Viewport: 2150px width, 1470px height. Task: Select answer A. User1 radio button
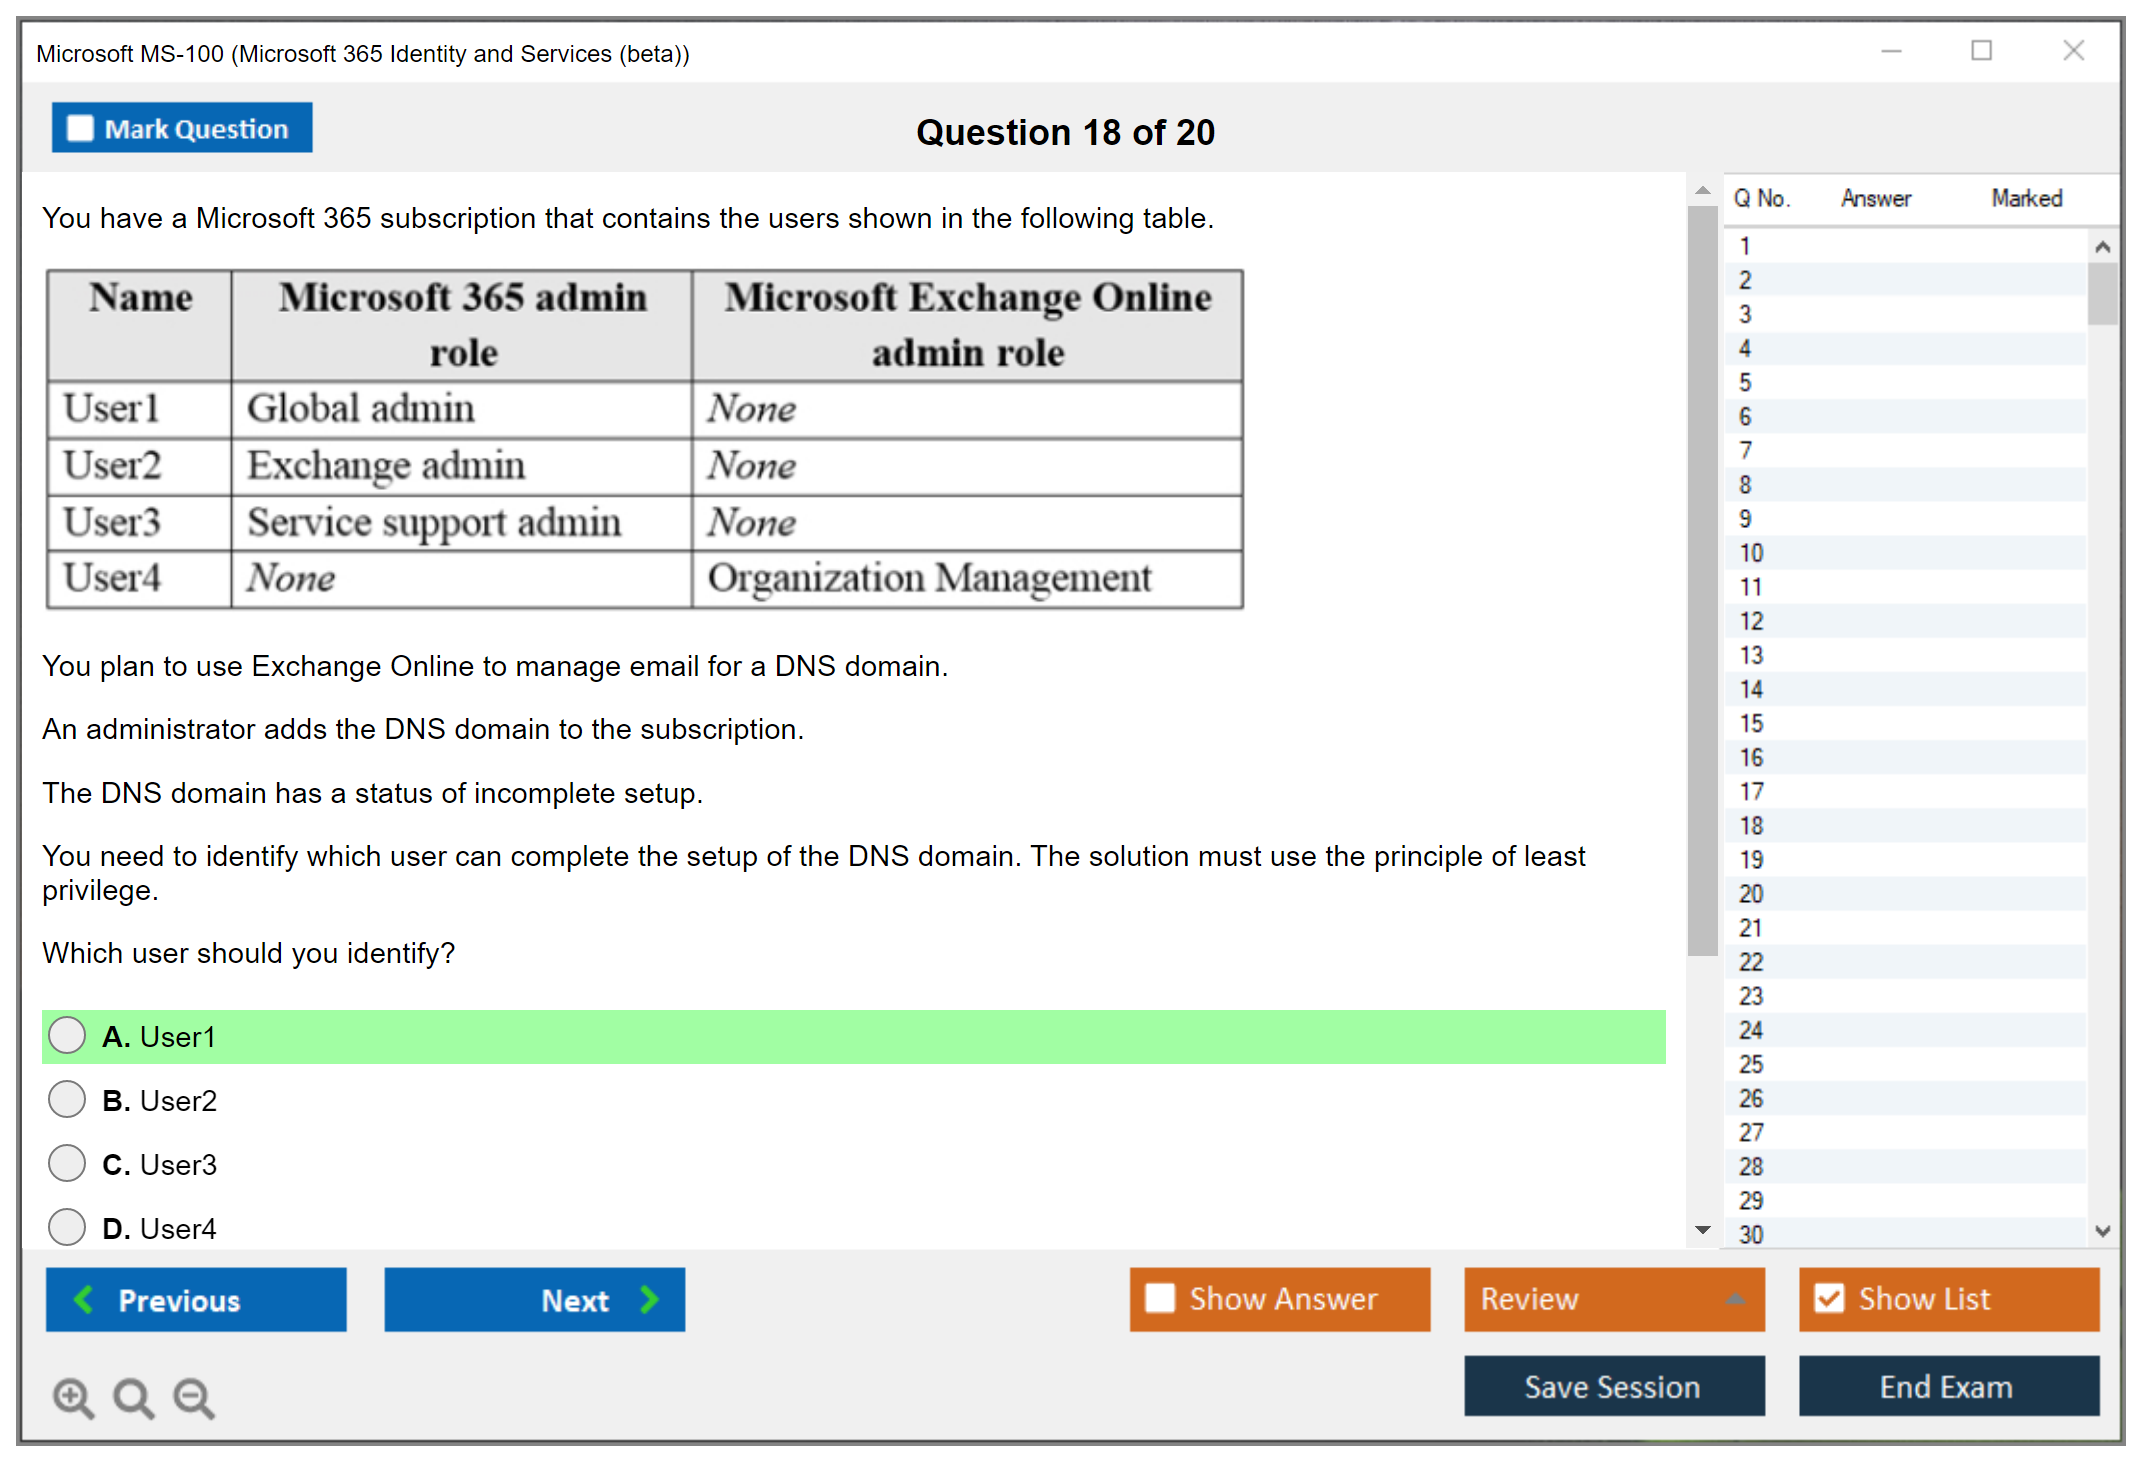point(67,1036)
